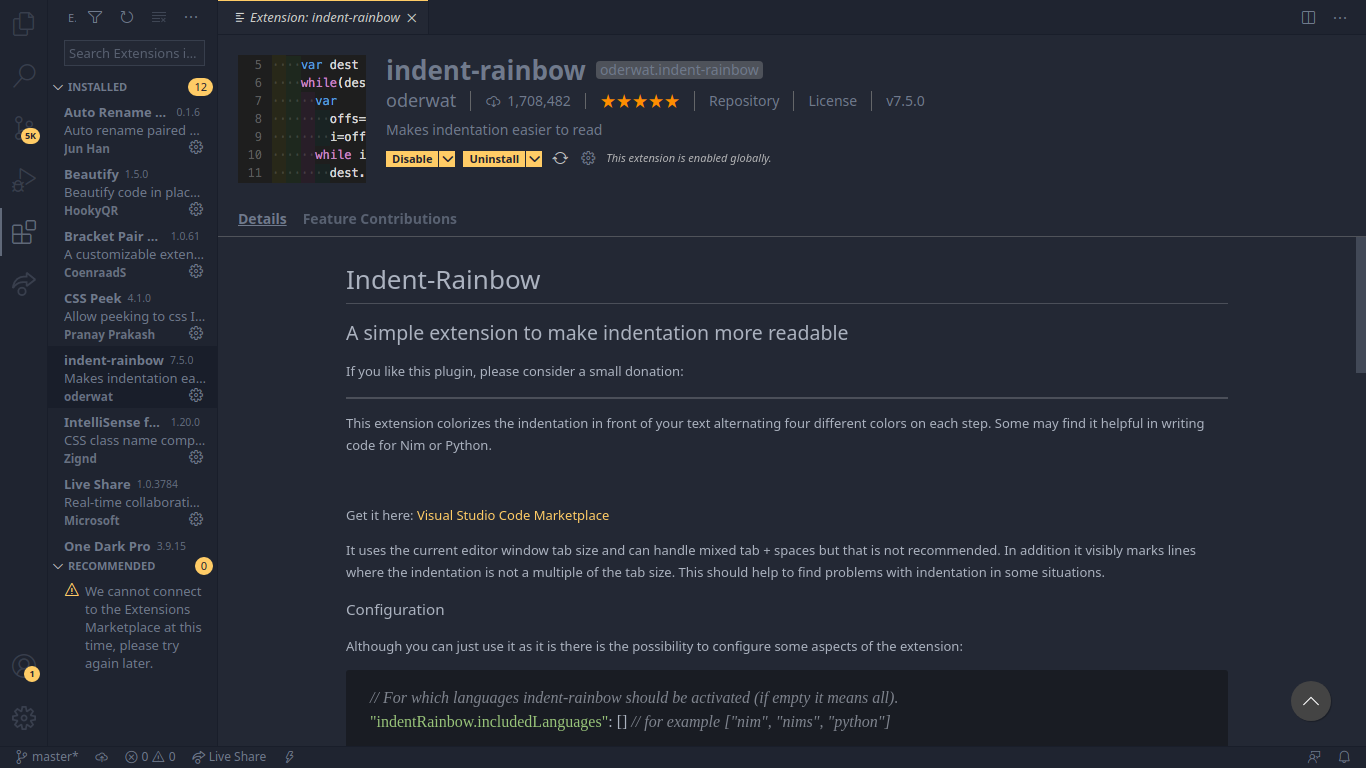Open the Run and Debug view
Screen dimensions: 1366x768
pyautogui.click(x=24, y=181)
